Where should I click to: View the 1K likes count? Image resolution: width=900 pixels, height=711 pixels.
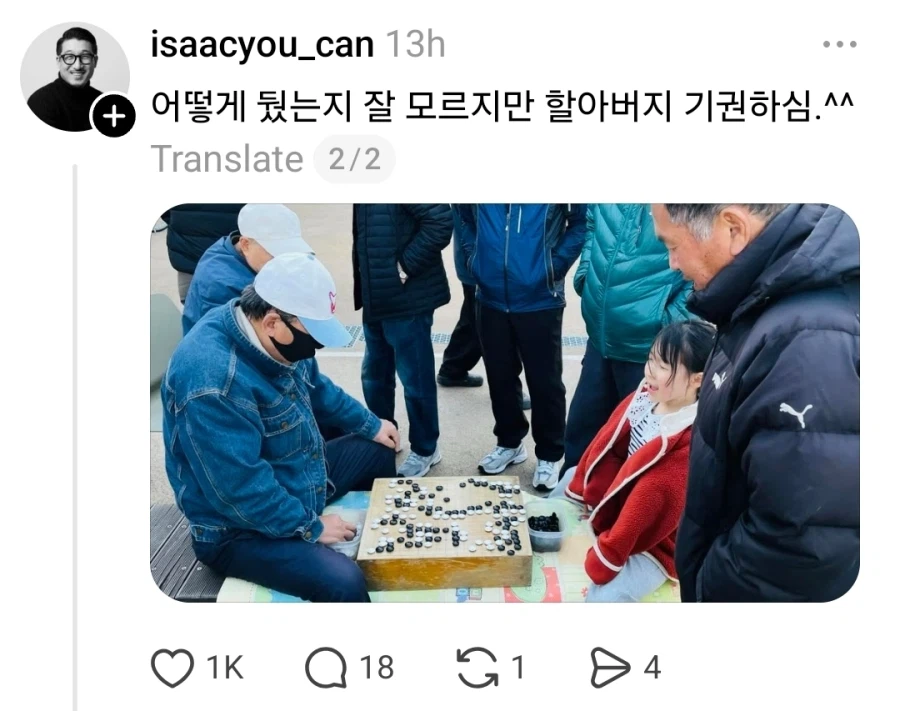point(224,668)
